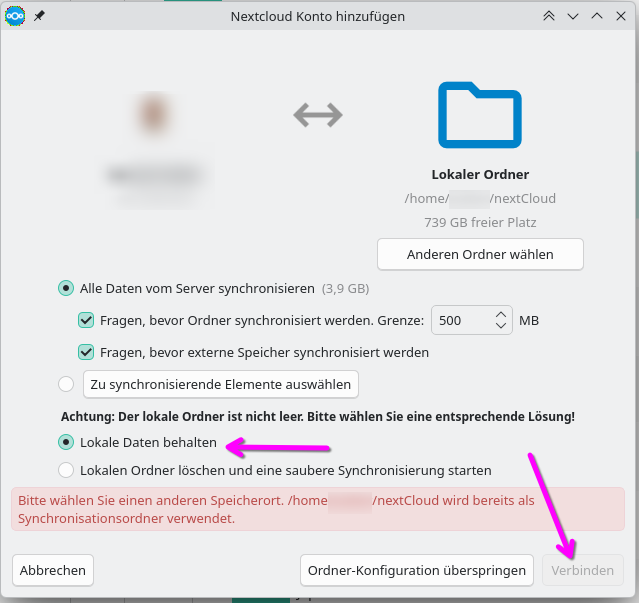Choose Lokalen Ordner löschen radio option
The image size is (639, 603).
tap(66, 470)
